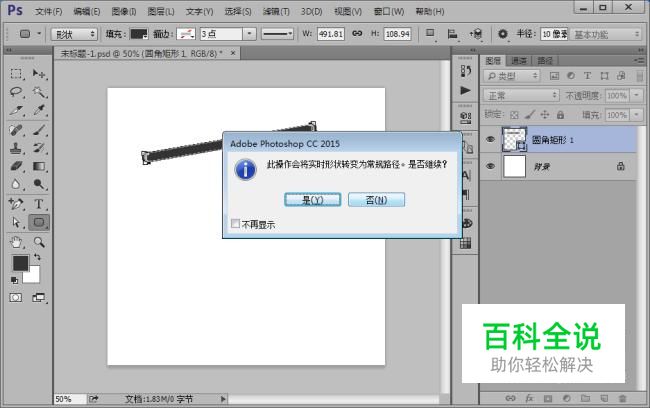The height and width of the screenshot is (408, 650).
Task: Swap foreground and background colors
Action: tap(37, 257)
